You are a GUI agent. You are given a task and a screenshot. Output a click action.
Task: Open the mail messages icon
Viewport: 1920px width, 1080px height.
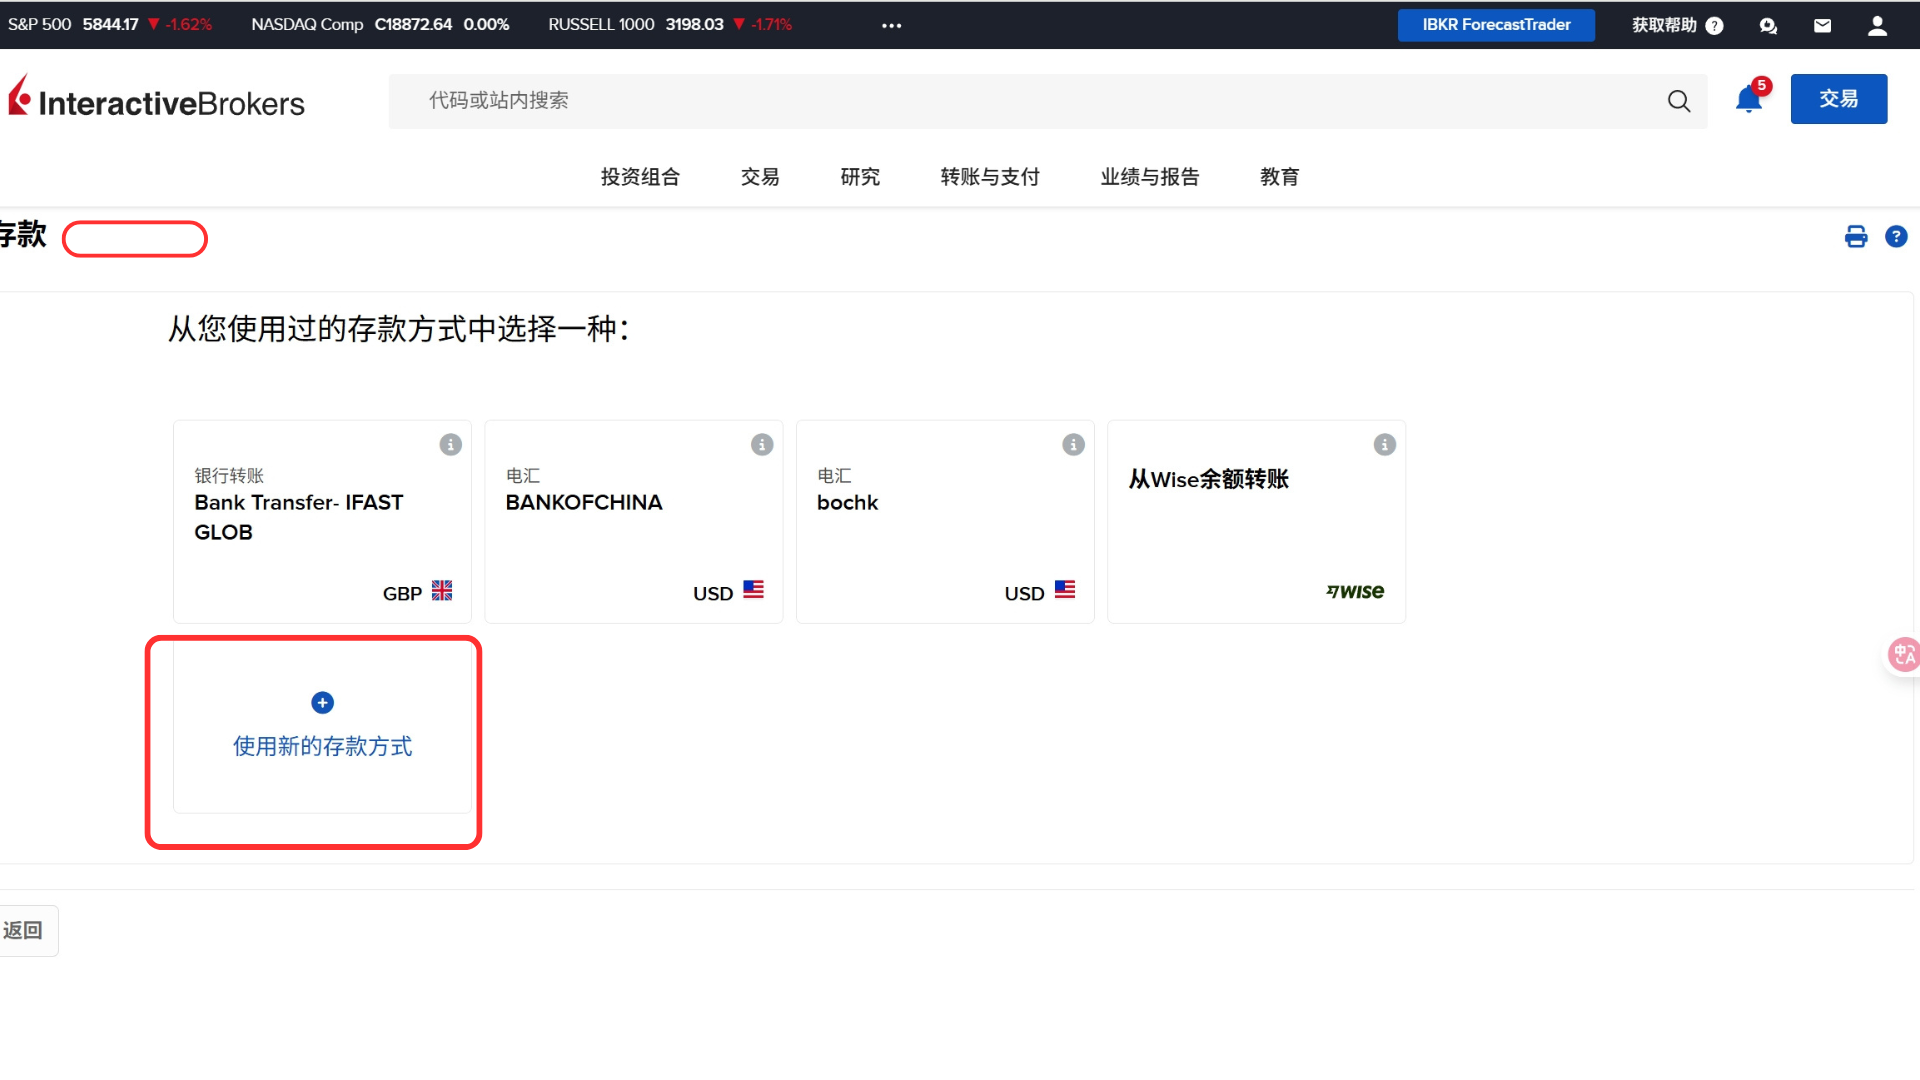click(x=1822, y=26)
